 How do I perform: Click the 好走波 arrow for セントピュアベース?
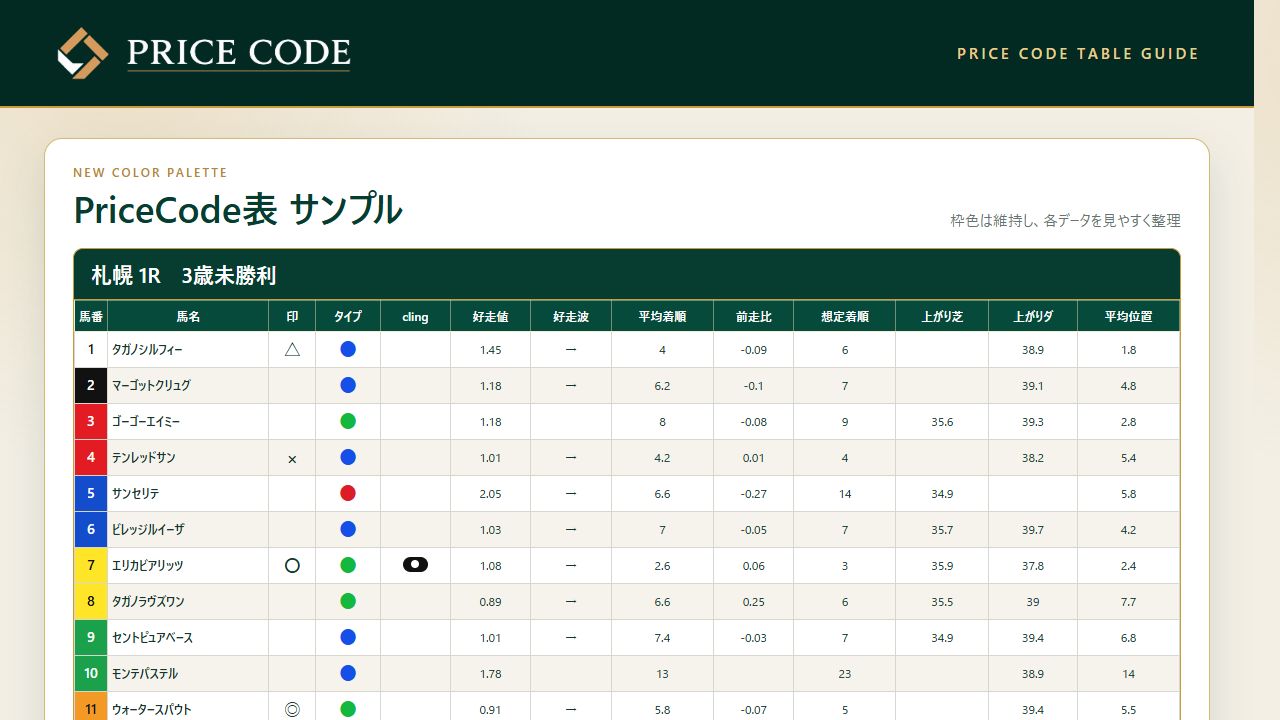tap(571, 637)
